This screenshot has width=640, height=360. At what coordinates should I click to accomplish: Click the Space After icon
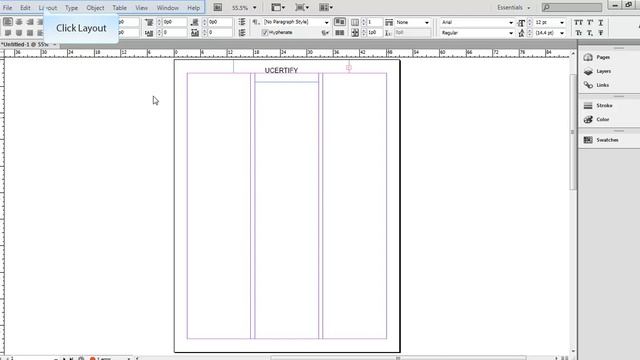[x=195, y=22]
